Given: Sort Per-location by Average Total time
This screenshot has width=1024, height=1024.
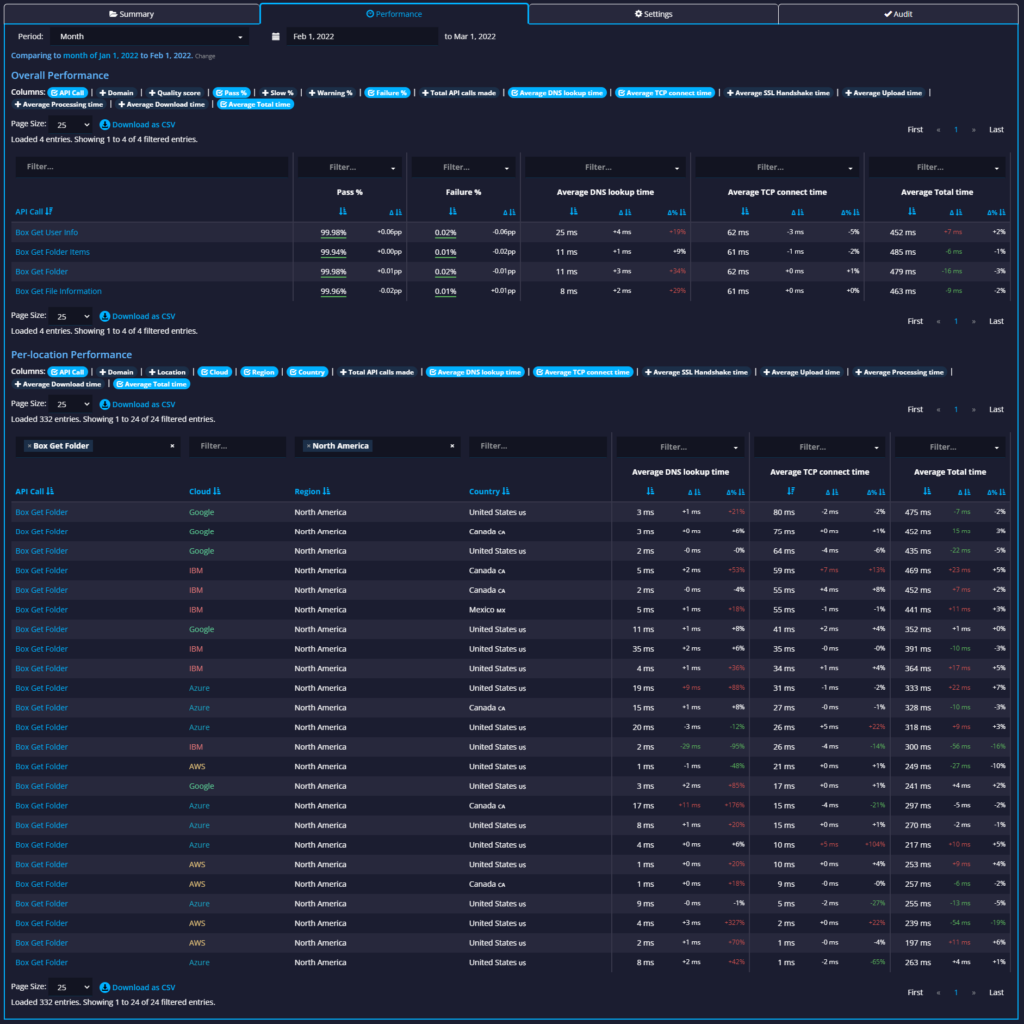Looking at the screenshot, I should click(x=927, y=491).
